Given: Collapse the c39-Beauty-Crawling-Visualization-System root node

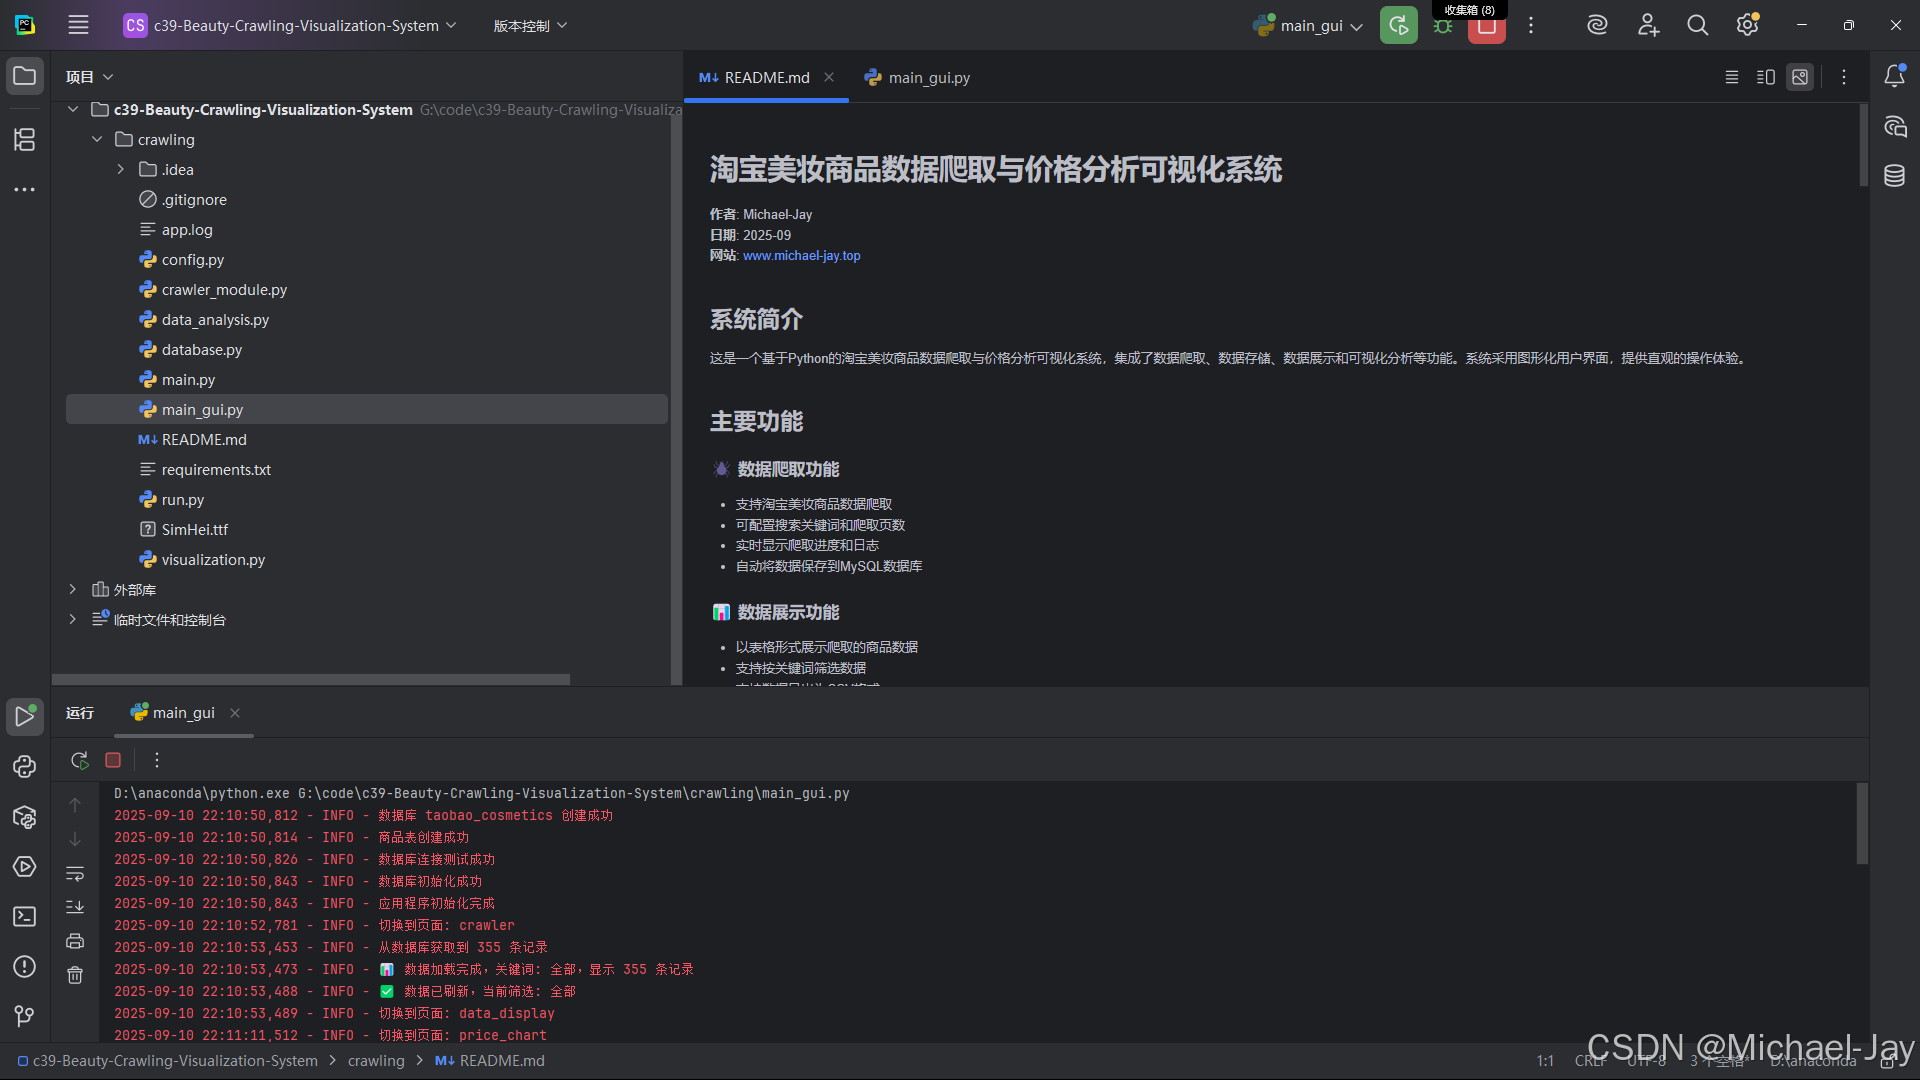Looking at the screenshot, I should (x=73, y=109).
